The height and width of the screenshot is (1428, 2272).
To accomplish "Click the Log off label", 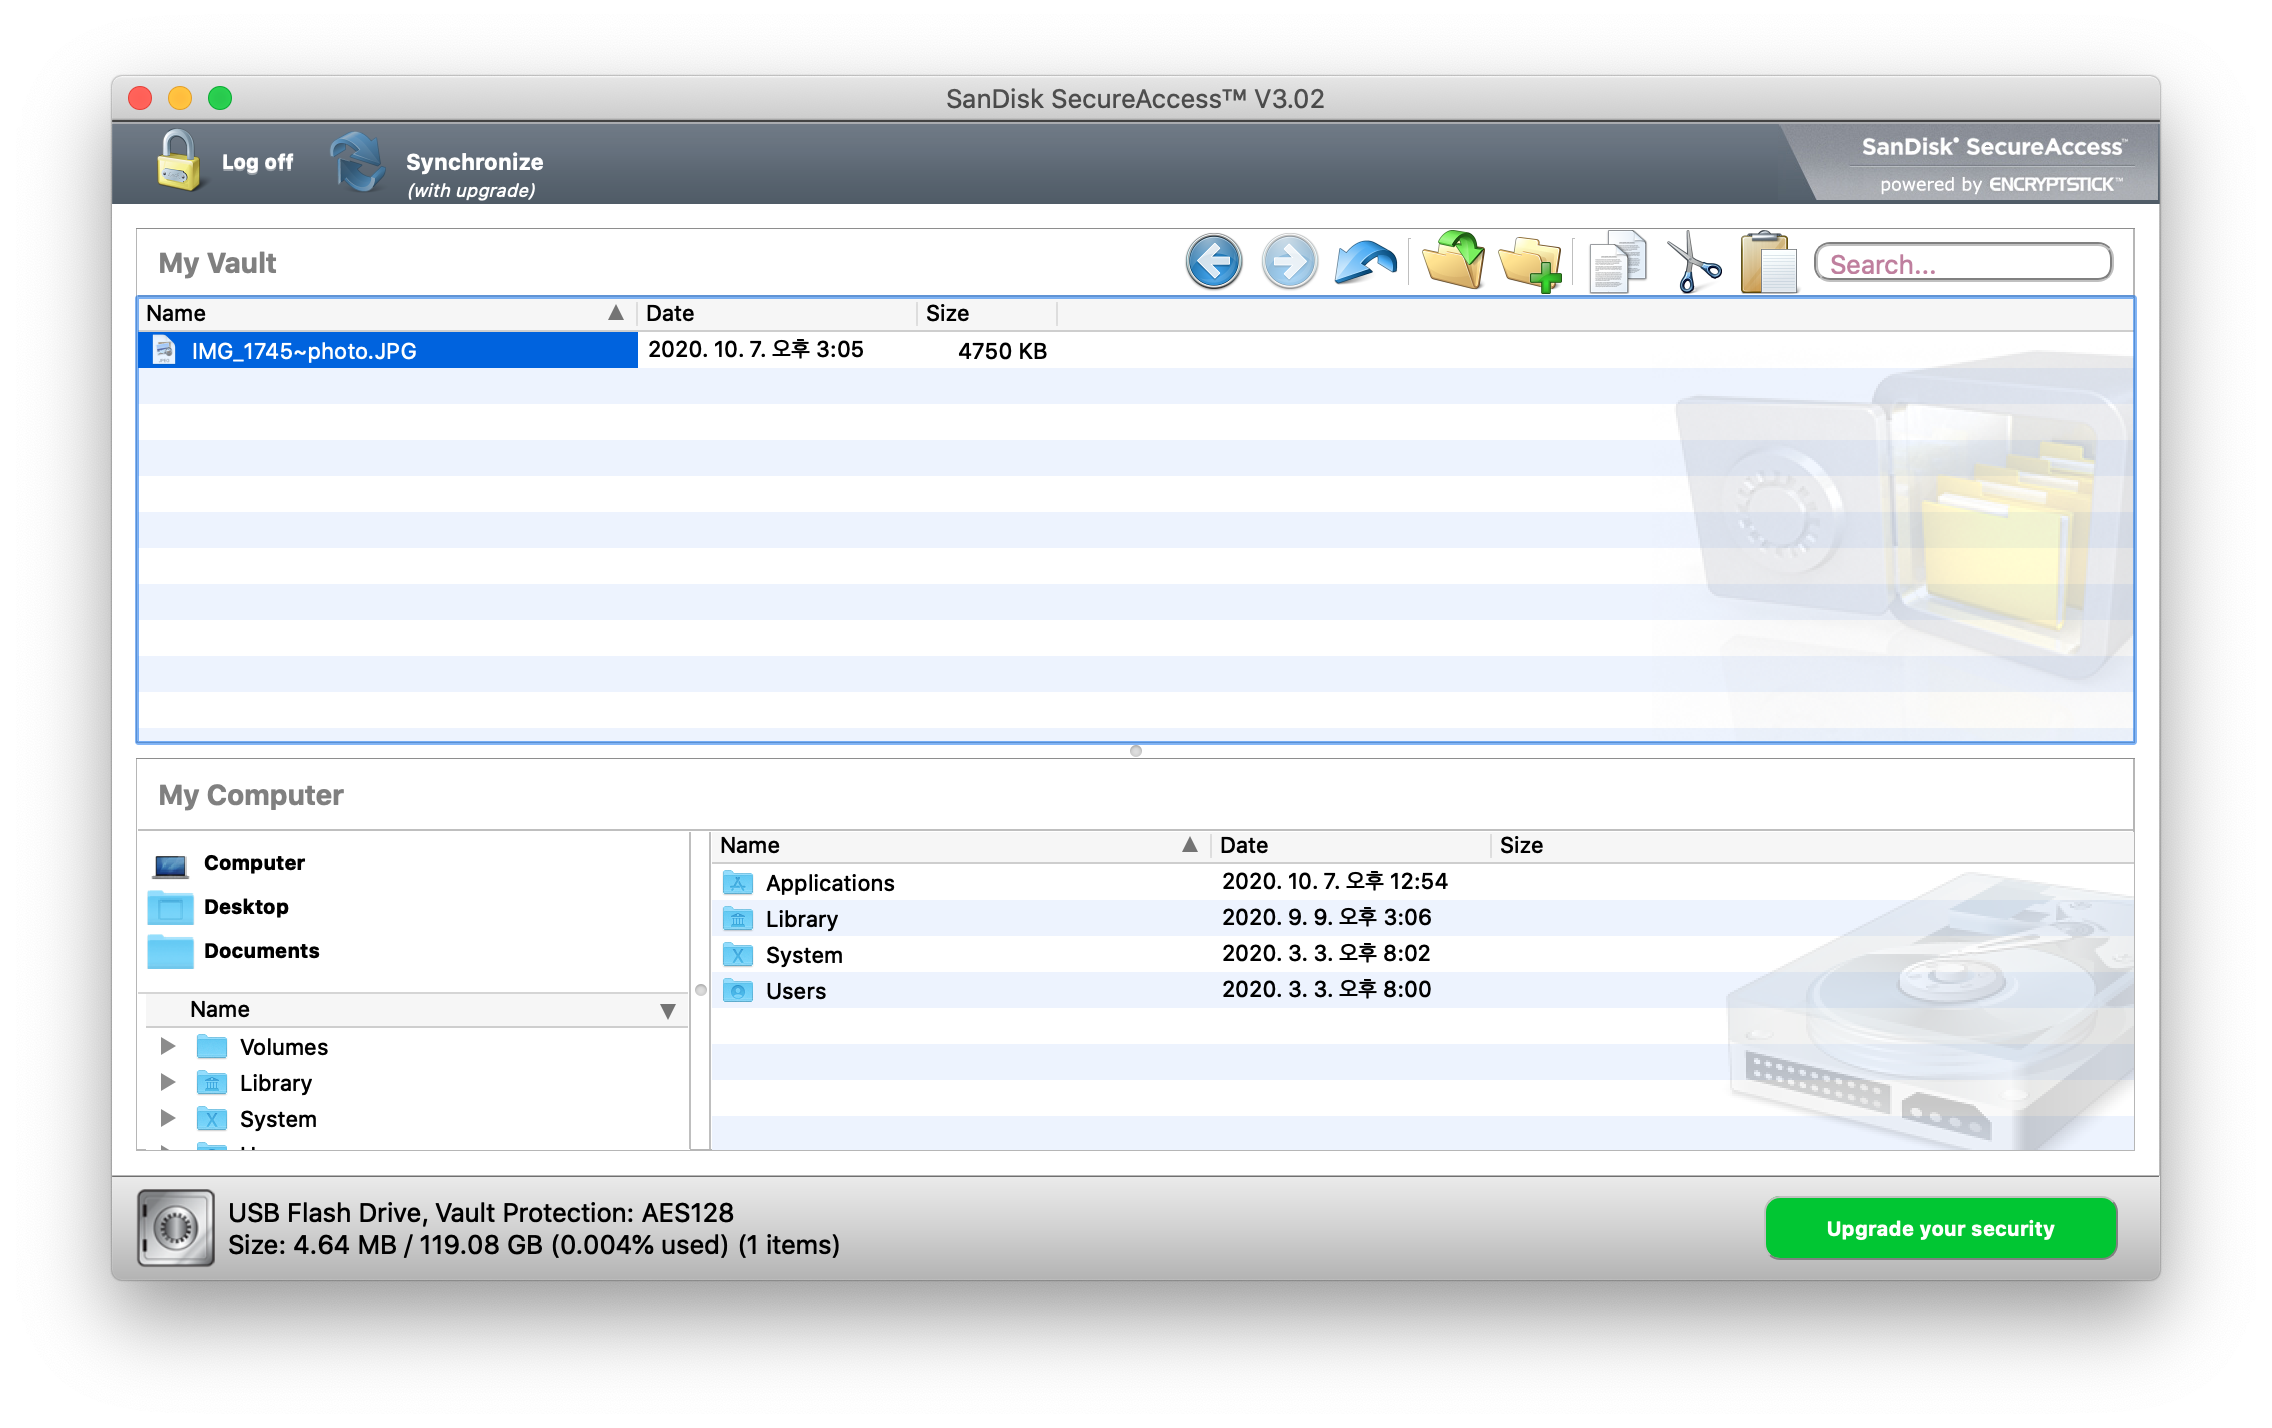I will pos(257,162).
